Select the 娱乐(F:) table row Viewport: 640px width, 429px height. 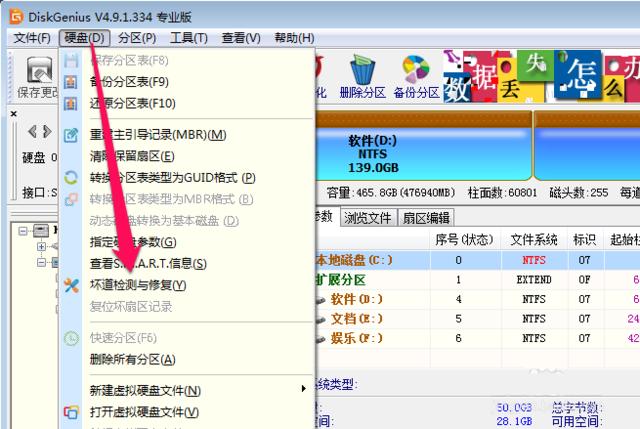click(478, 338)
